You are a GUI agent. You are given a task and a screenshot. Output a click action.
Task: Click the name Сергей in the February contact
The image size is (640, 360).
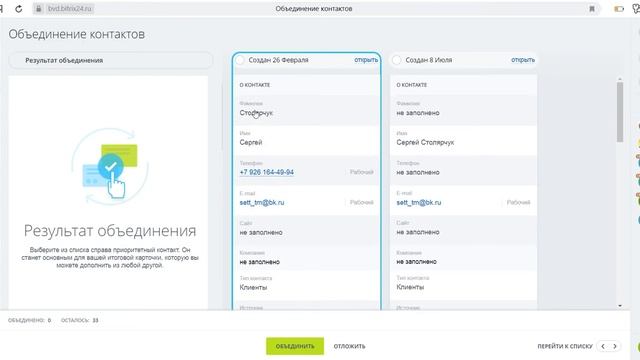(251, 142)
